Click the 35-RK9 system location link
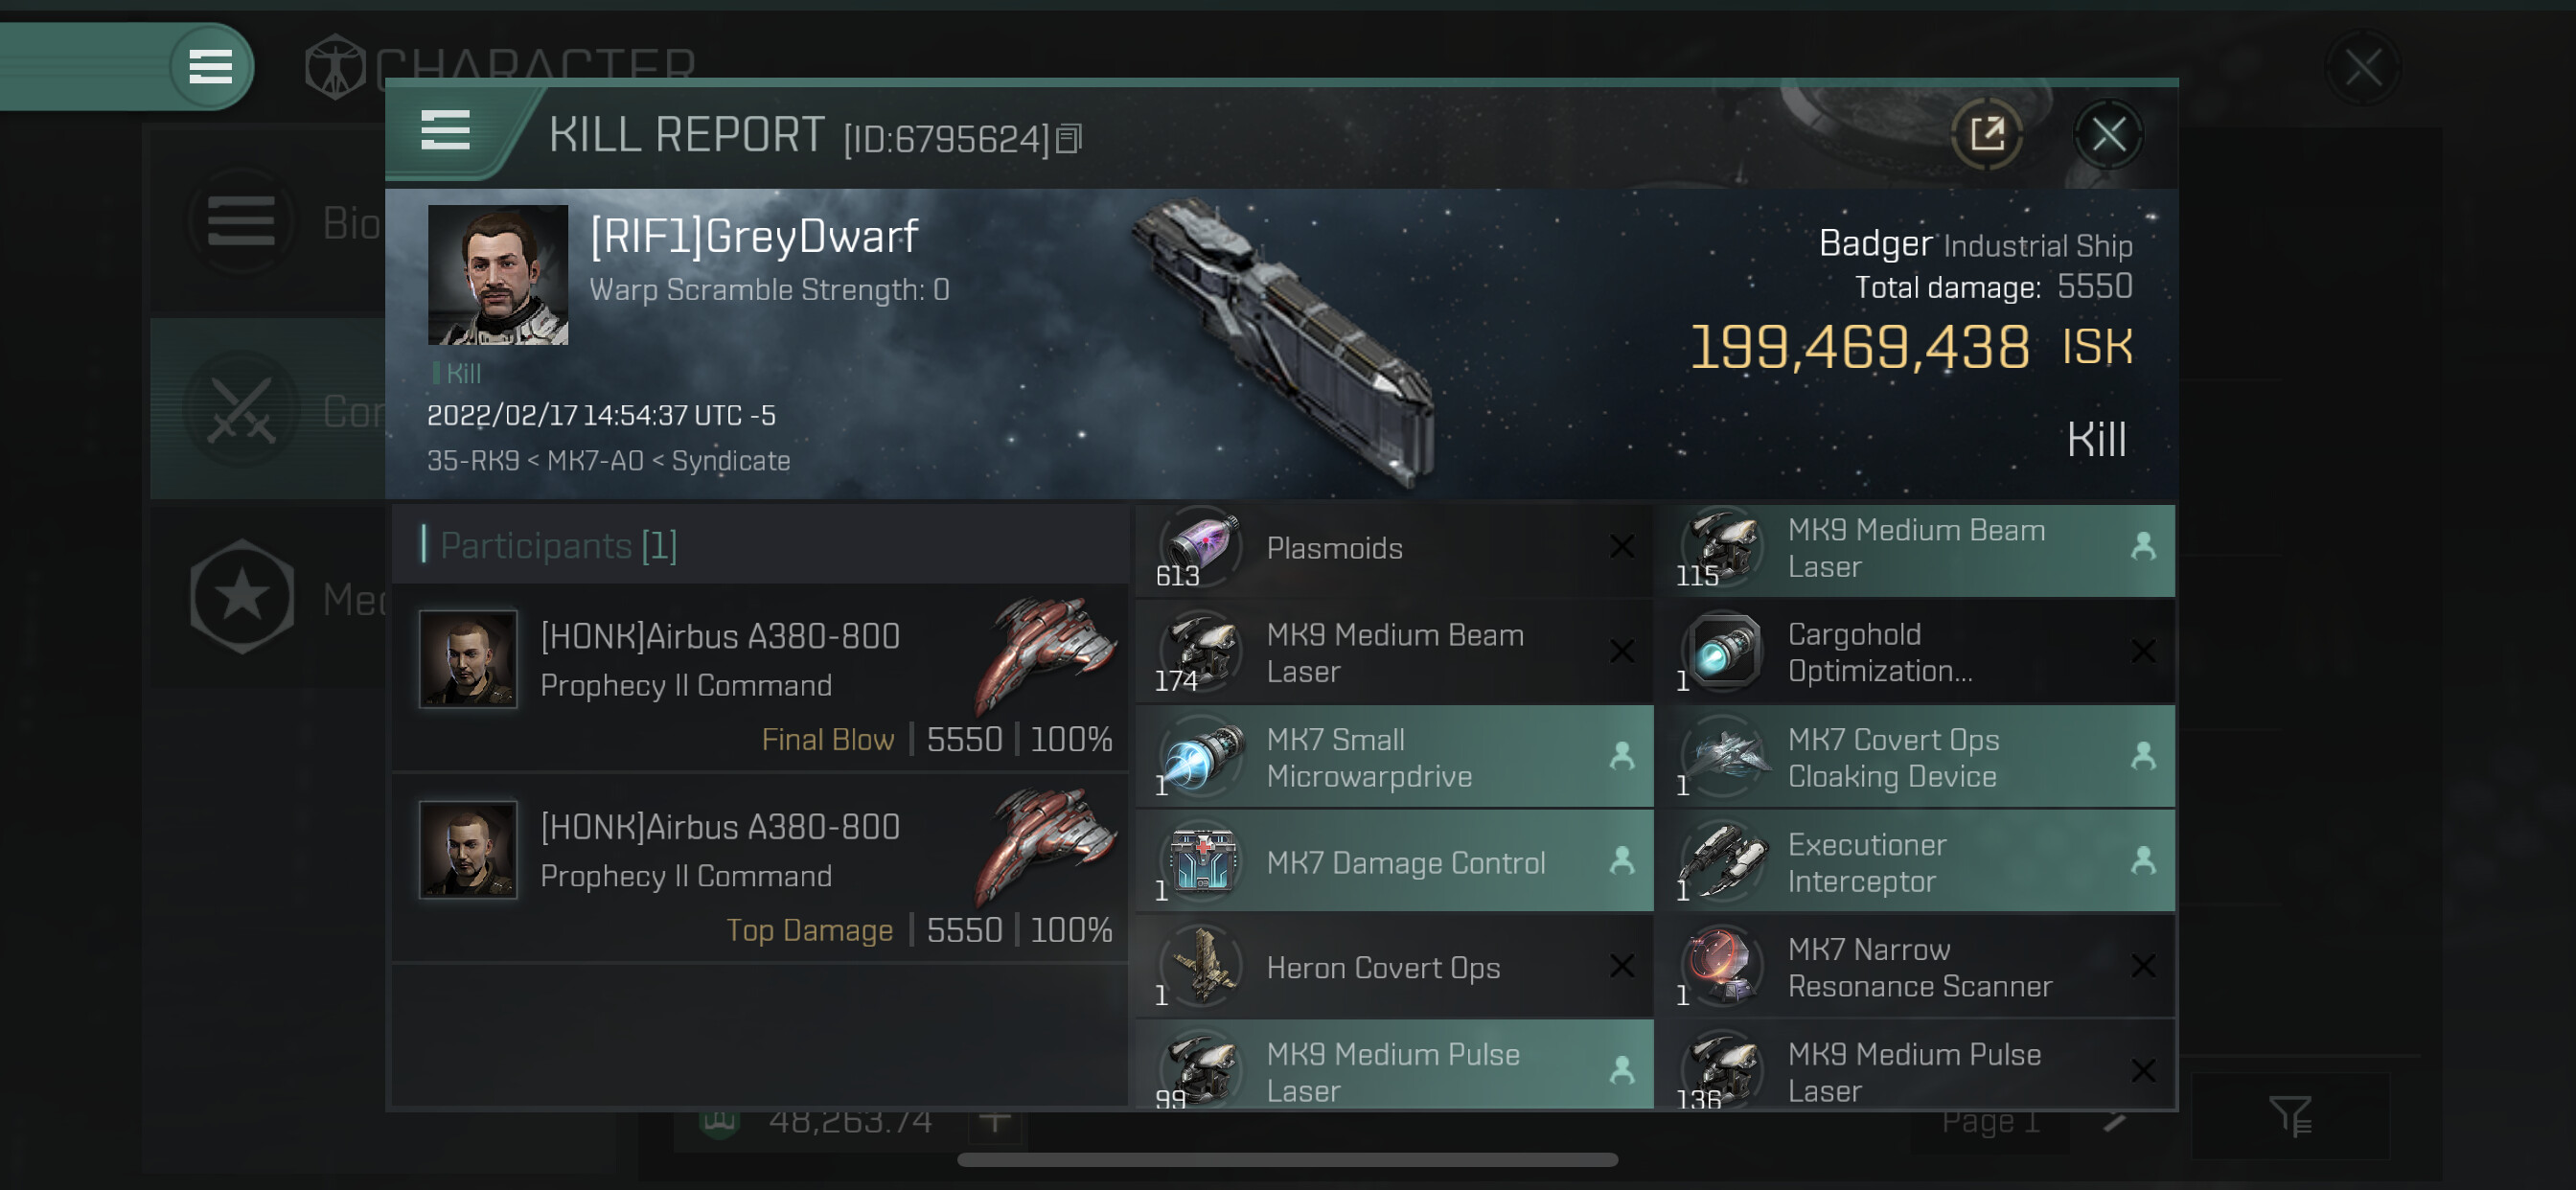The image size is (2576, 1190). (472, 461)
